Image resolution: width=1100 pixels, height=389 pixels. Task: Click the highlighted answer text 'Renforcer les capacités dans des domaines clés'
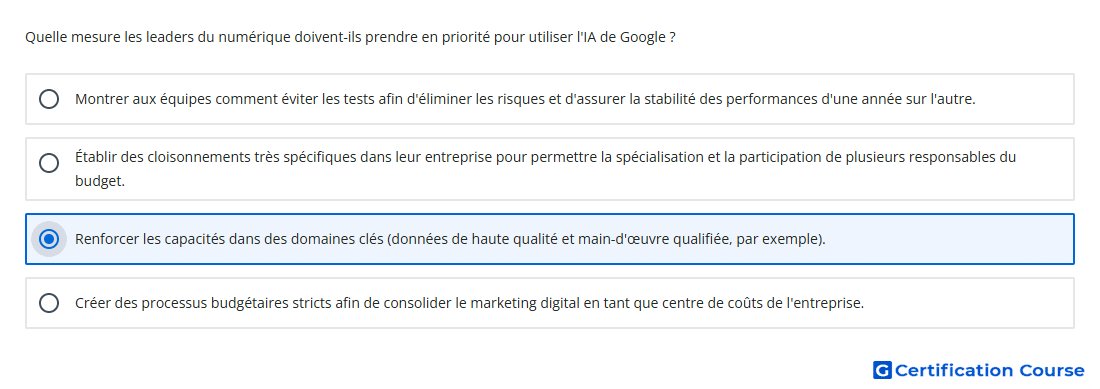click(229, 239)
